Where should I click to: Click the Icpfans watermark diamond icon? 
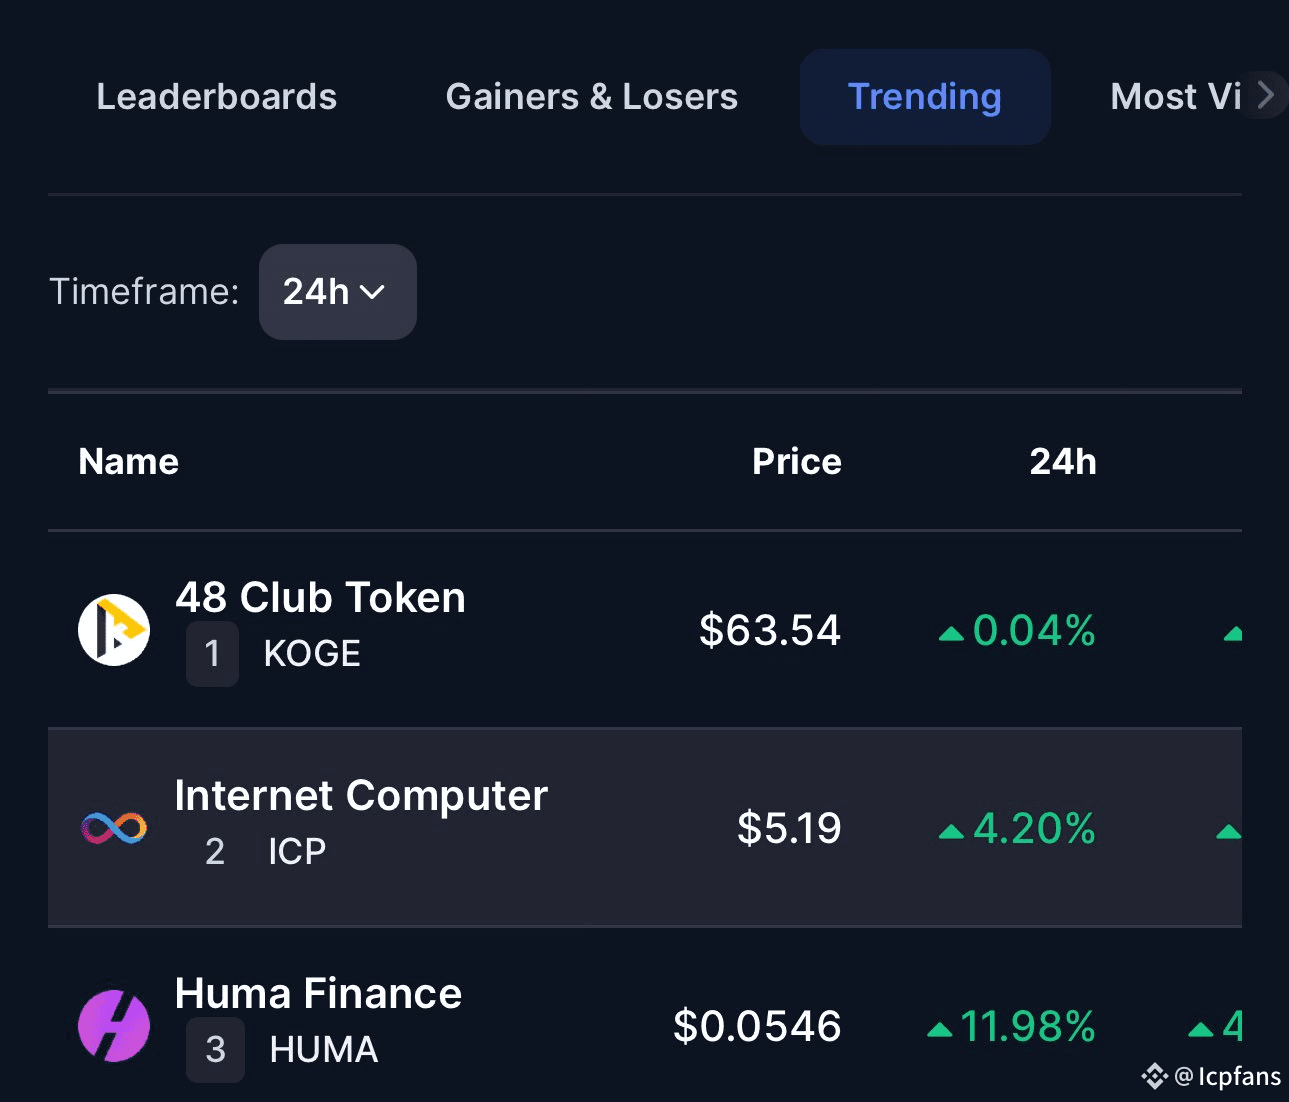coord(1155,1076)
